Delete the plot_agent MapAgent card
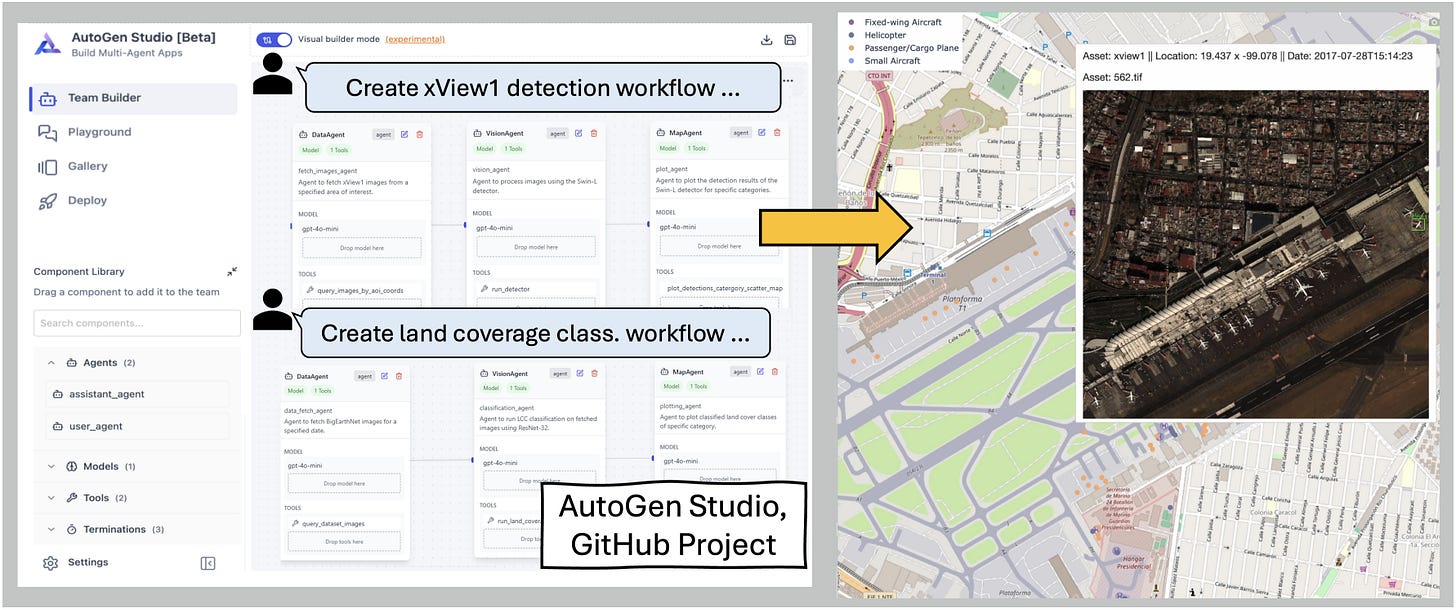 pyautogui.click(x=776, y=132)
